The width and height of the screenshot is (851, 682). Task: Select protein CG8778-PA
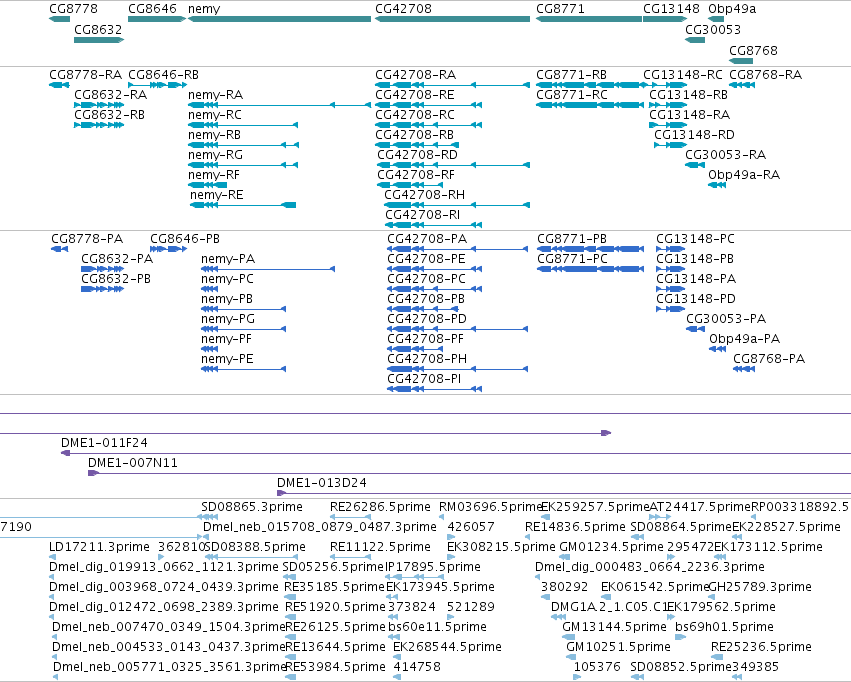click(x=60, y=249)
